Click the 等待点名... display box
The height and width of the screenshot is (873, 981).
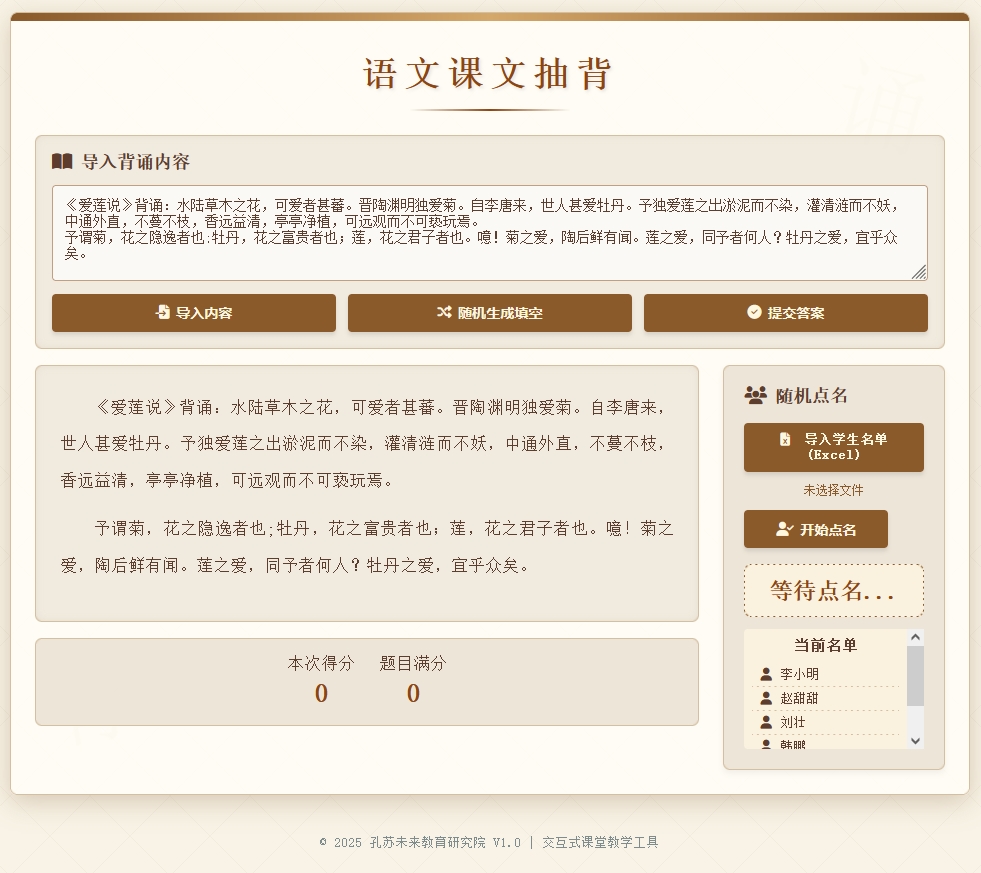[833, 591]
